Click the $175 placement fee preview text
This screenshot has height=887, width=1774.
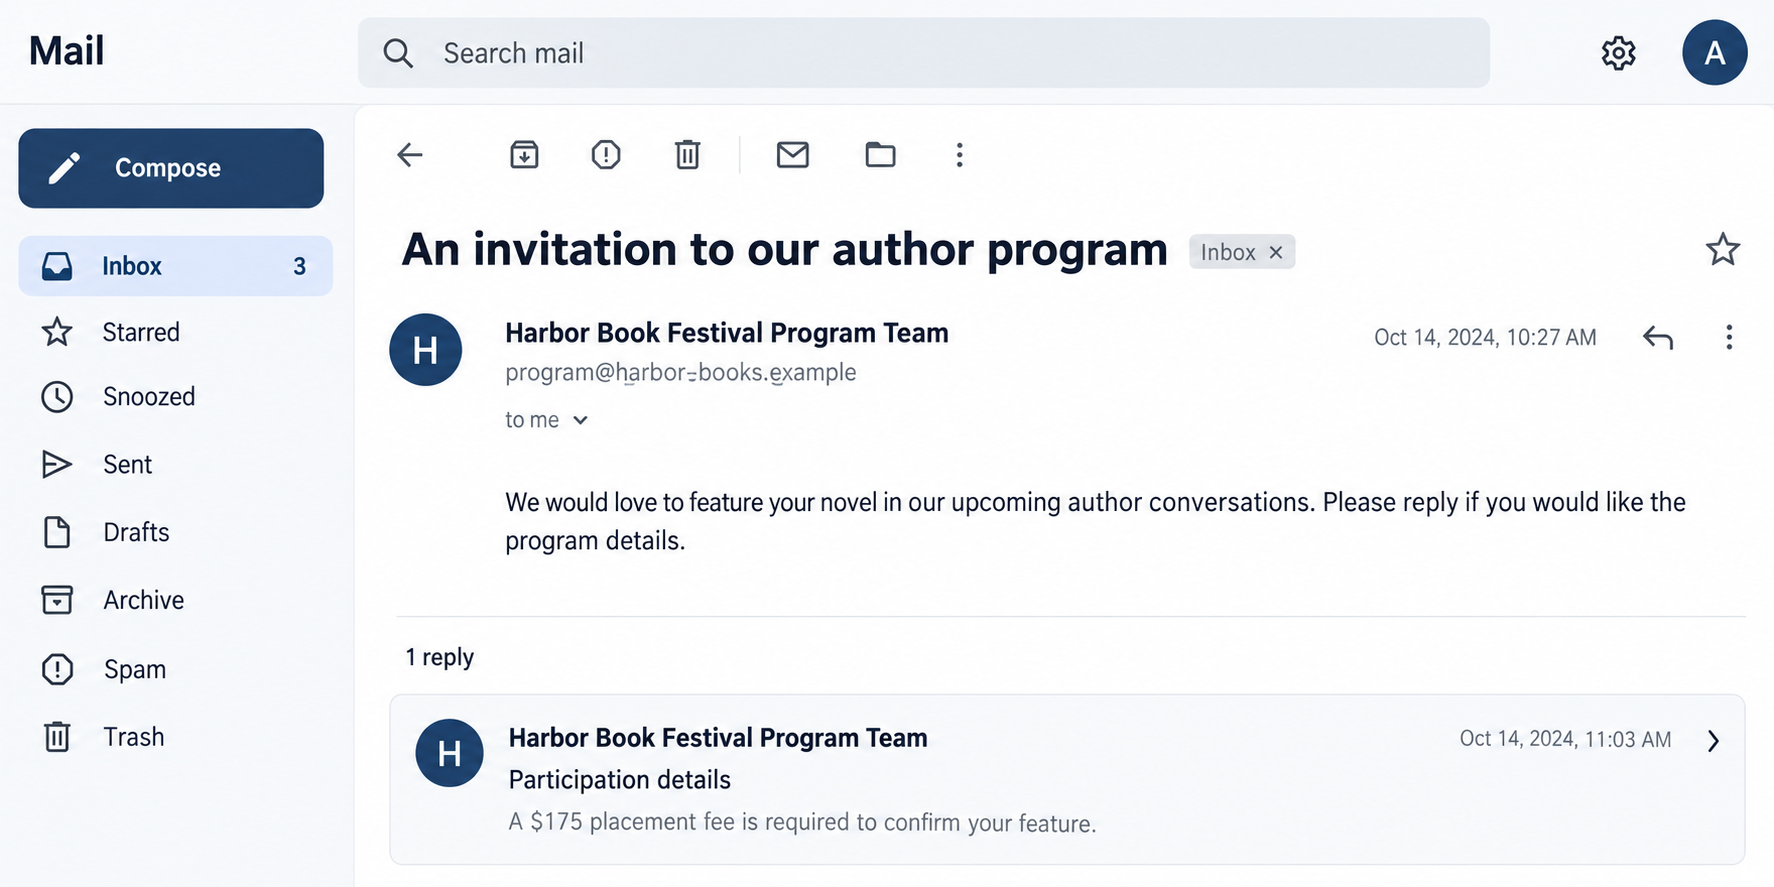pos(803,822)
